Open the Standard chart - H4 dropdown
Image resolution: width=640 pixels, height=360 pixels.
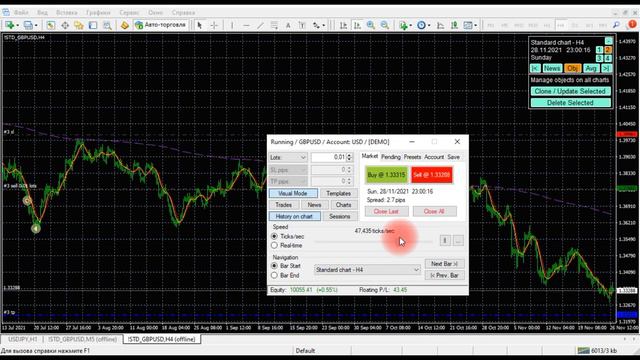[x=367, y=270]
